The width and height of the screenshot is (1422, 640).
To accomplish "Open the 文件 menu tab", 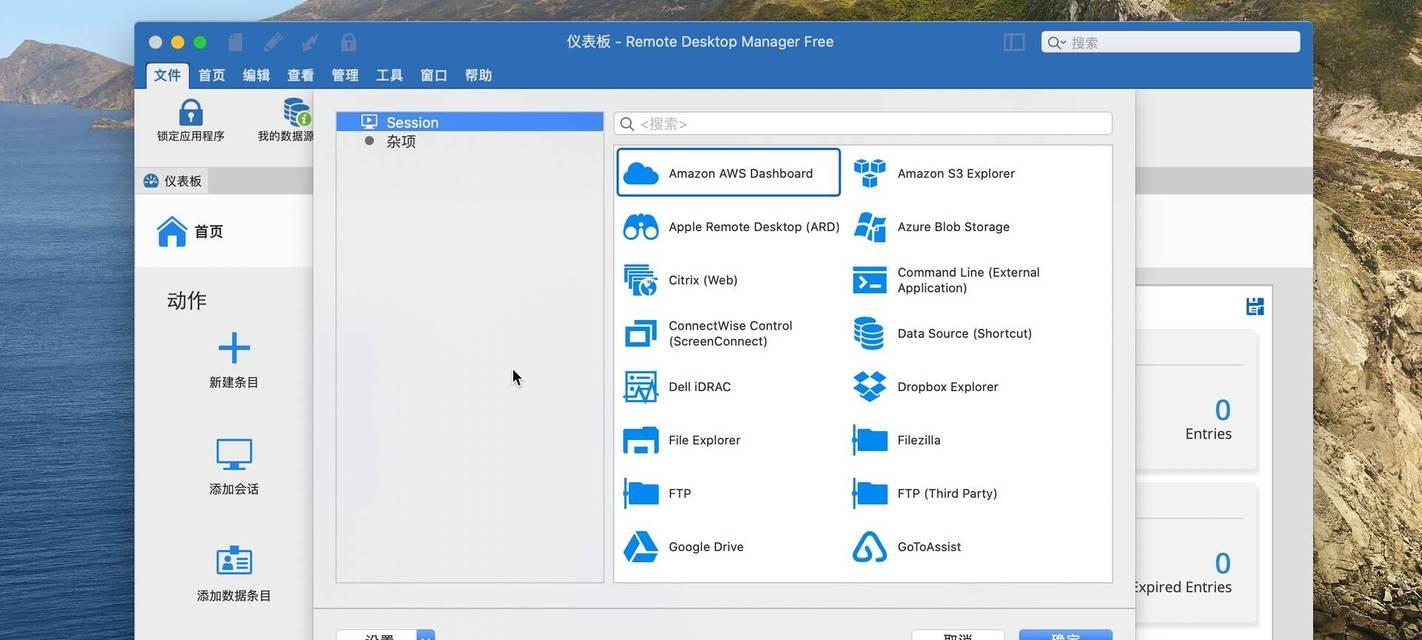I will click(167, 75).
